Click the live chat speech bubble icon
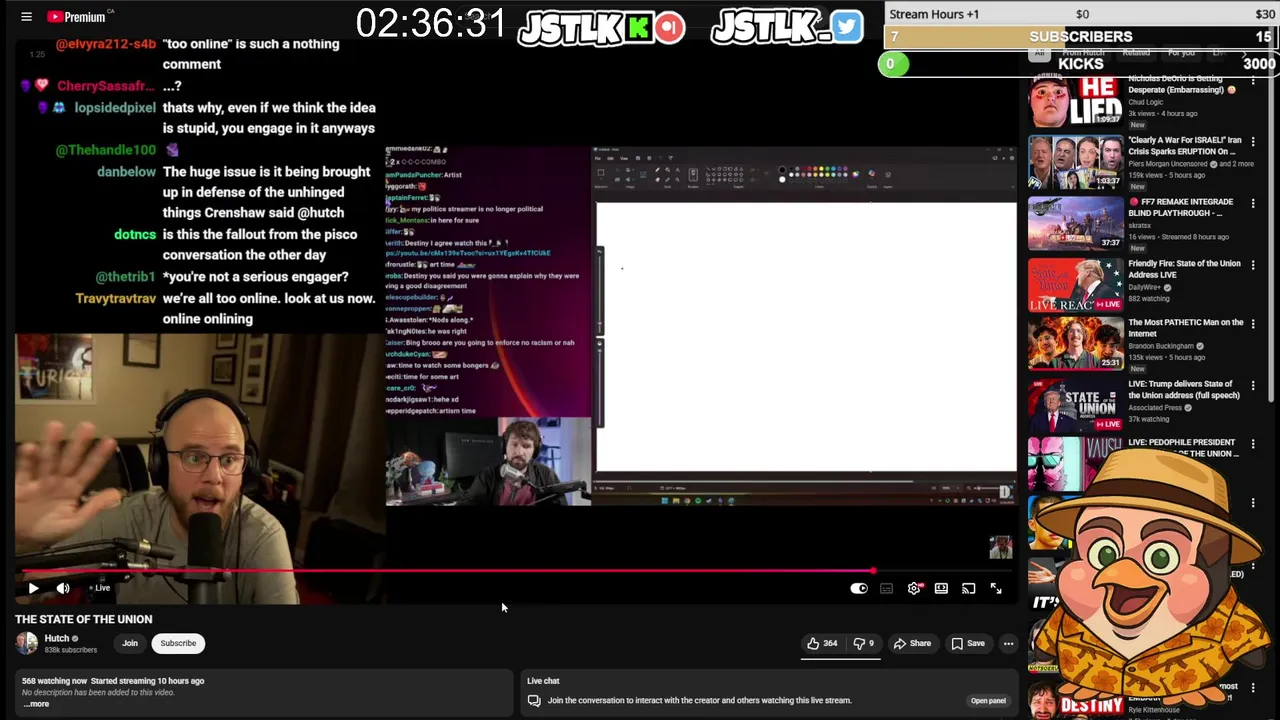 click(x=534, y=700)
